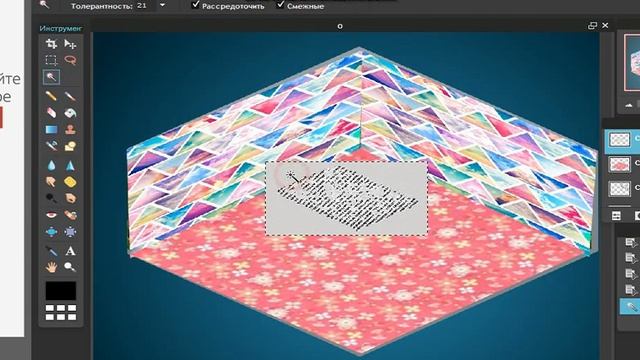
Task: Select the Blur droplet tool
Action: (x=51, y=165)
